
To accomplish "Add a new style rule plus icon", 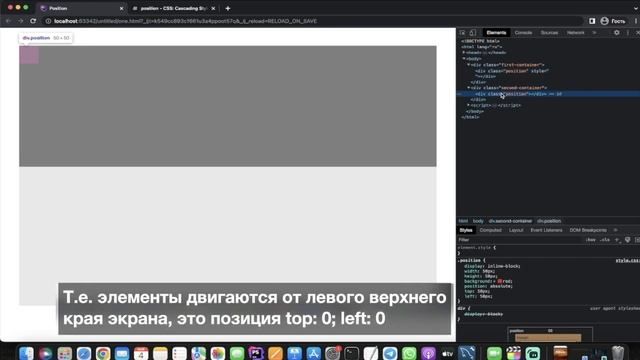I will [x=617, y=240].
